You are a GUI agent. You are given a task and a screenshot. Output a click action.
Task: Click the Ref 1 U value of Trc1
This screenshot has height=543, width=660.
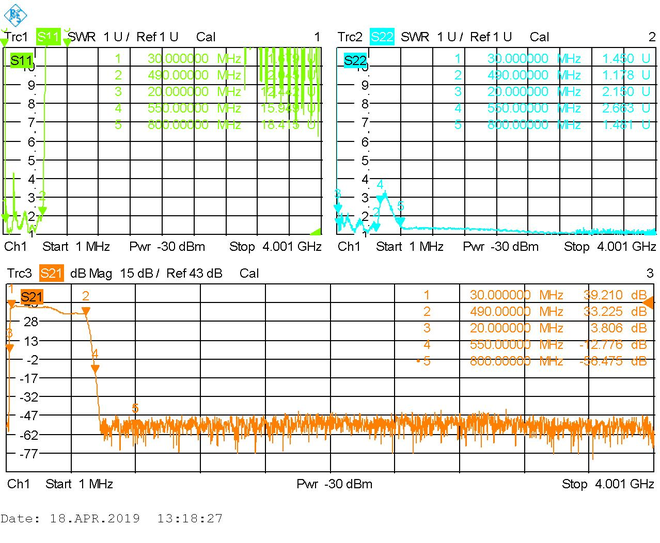pyautogui.click(x=157, y=37)
